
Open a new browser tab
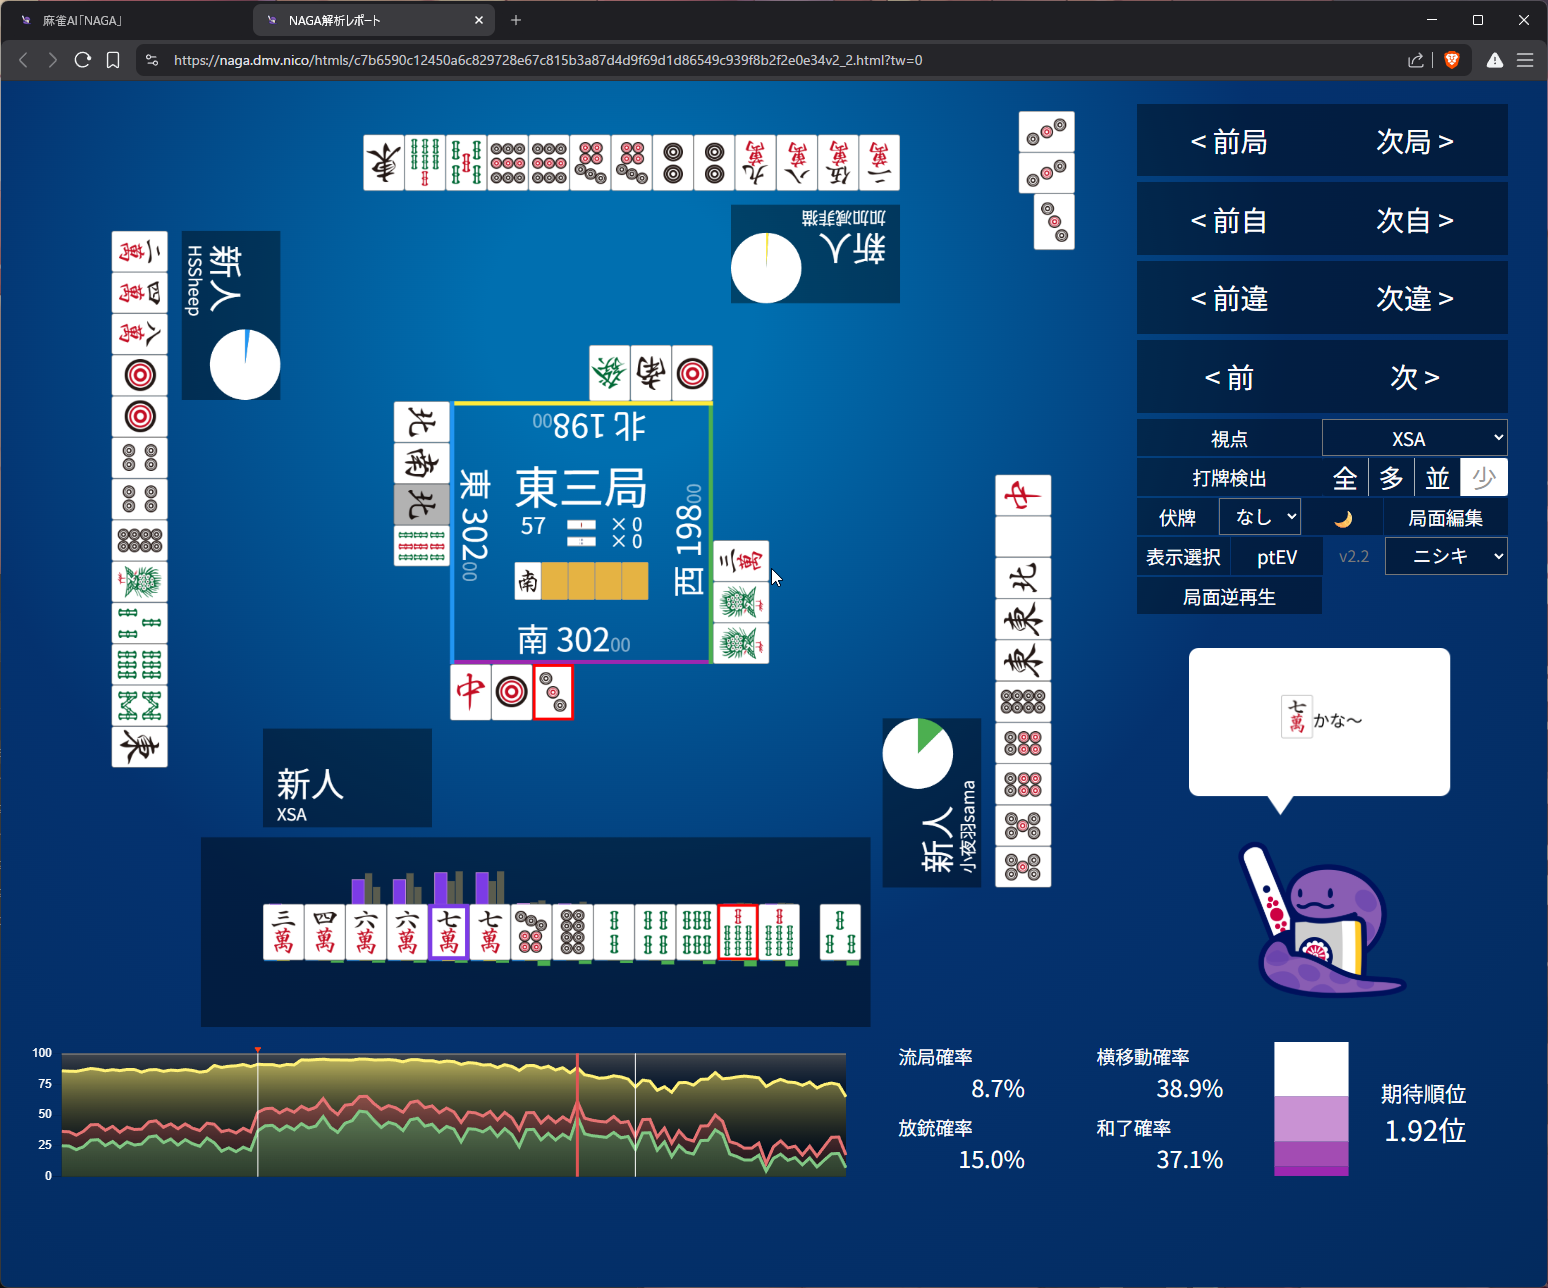(x=516, y=20)
